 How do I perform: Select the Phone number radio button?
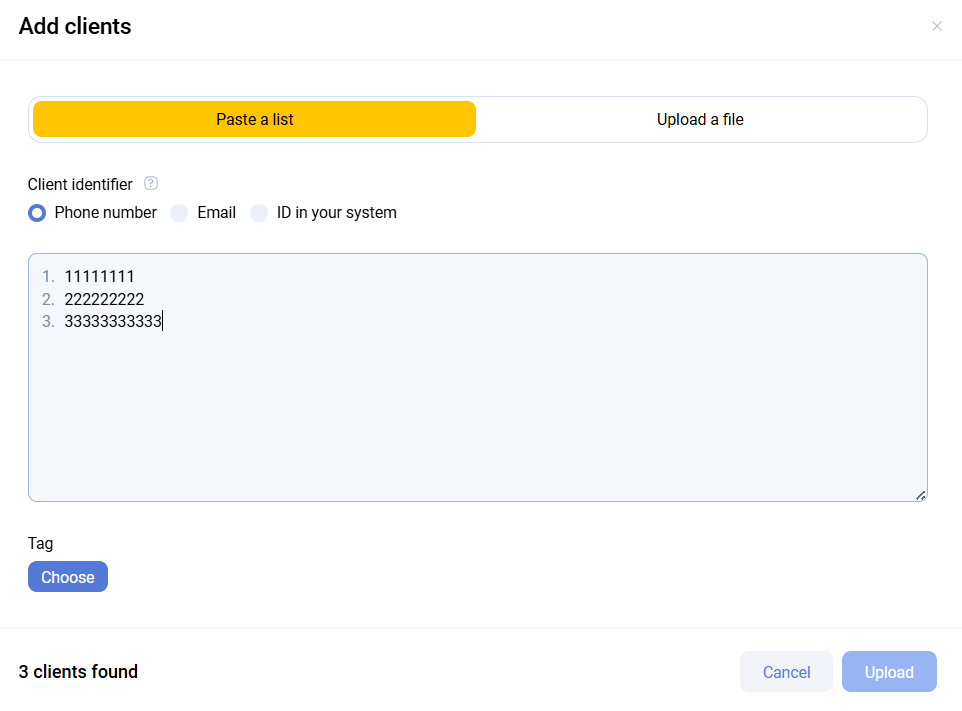tap(37, 213)
